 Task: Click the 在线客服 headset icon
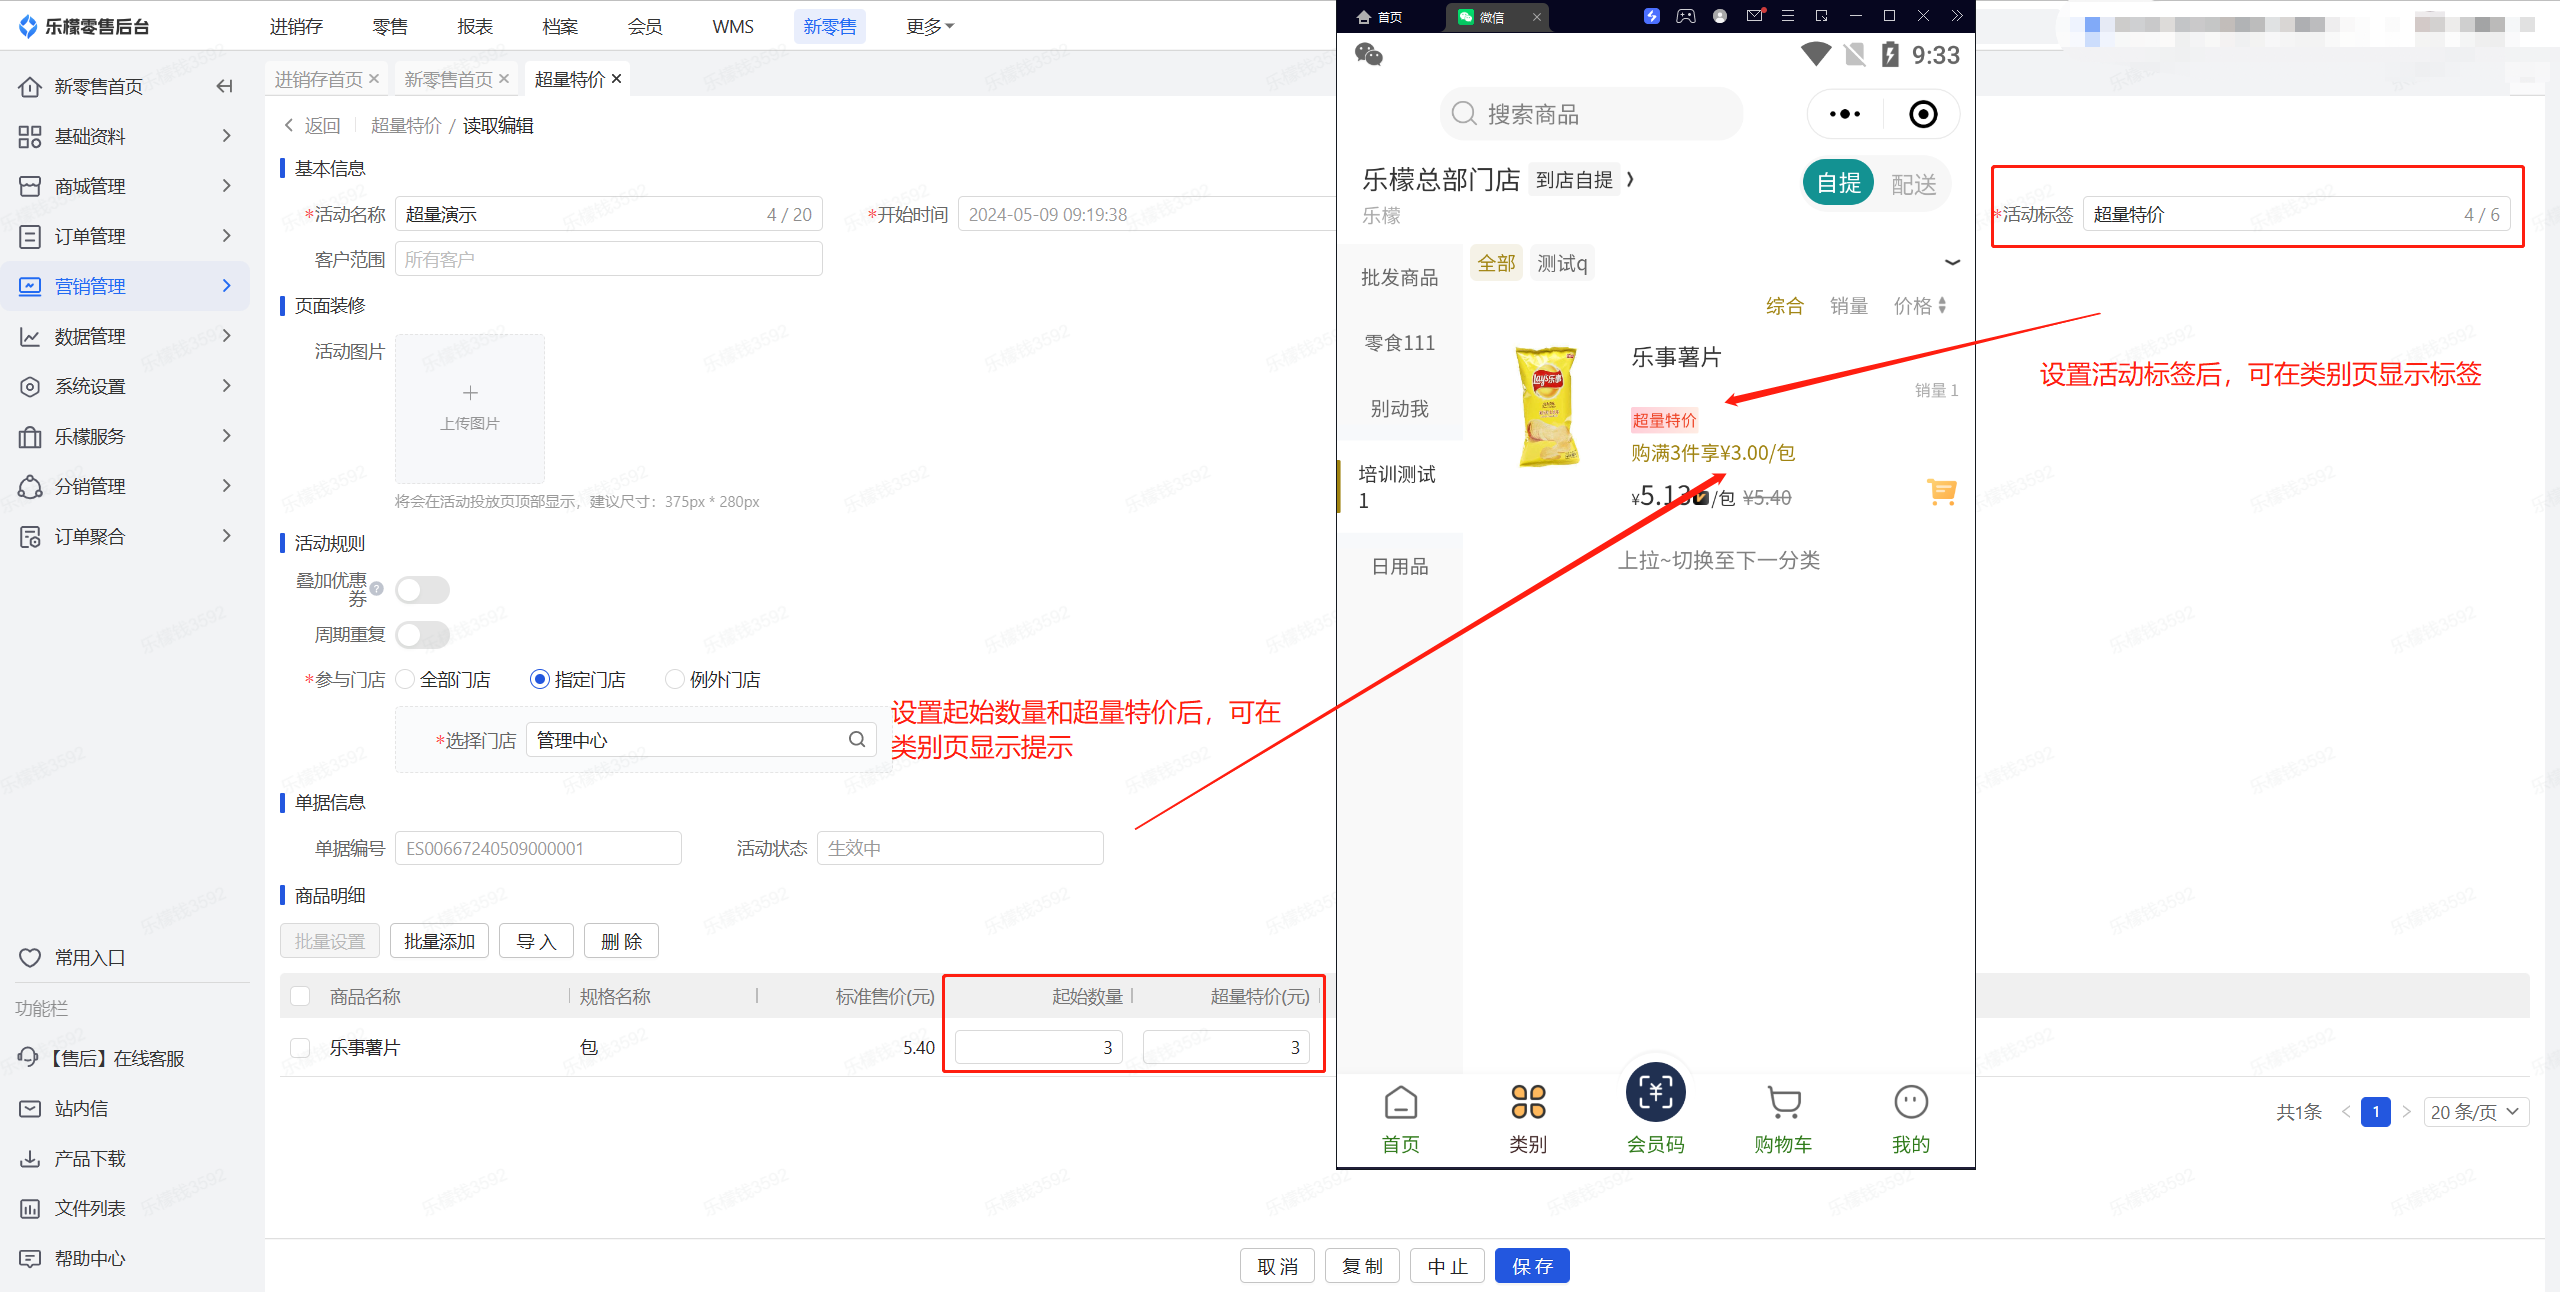28,1057
